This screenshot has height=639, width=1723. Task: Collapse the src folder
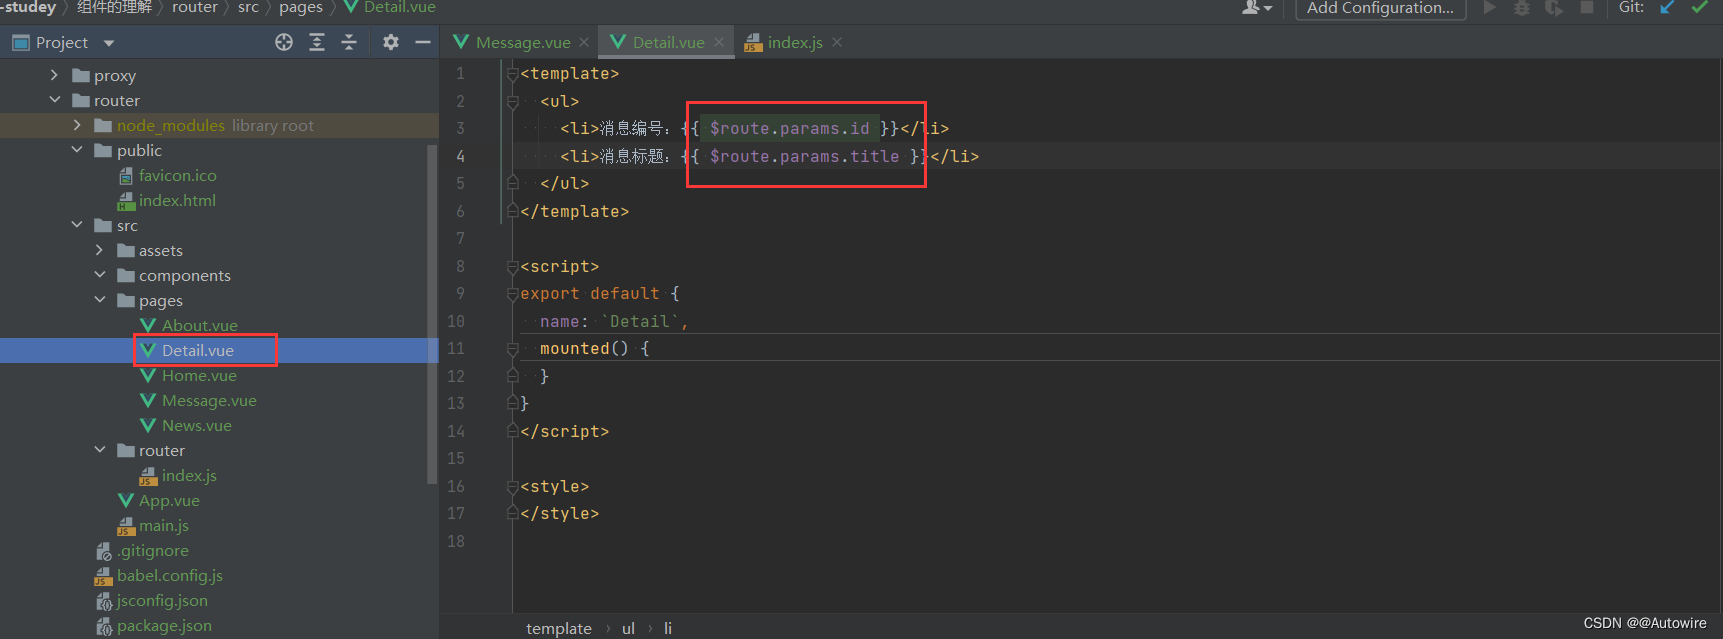77,225
